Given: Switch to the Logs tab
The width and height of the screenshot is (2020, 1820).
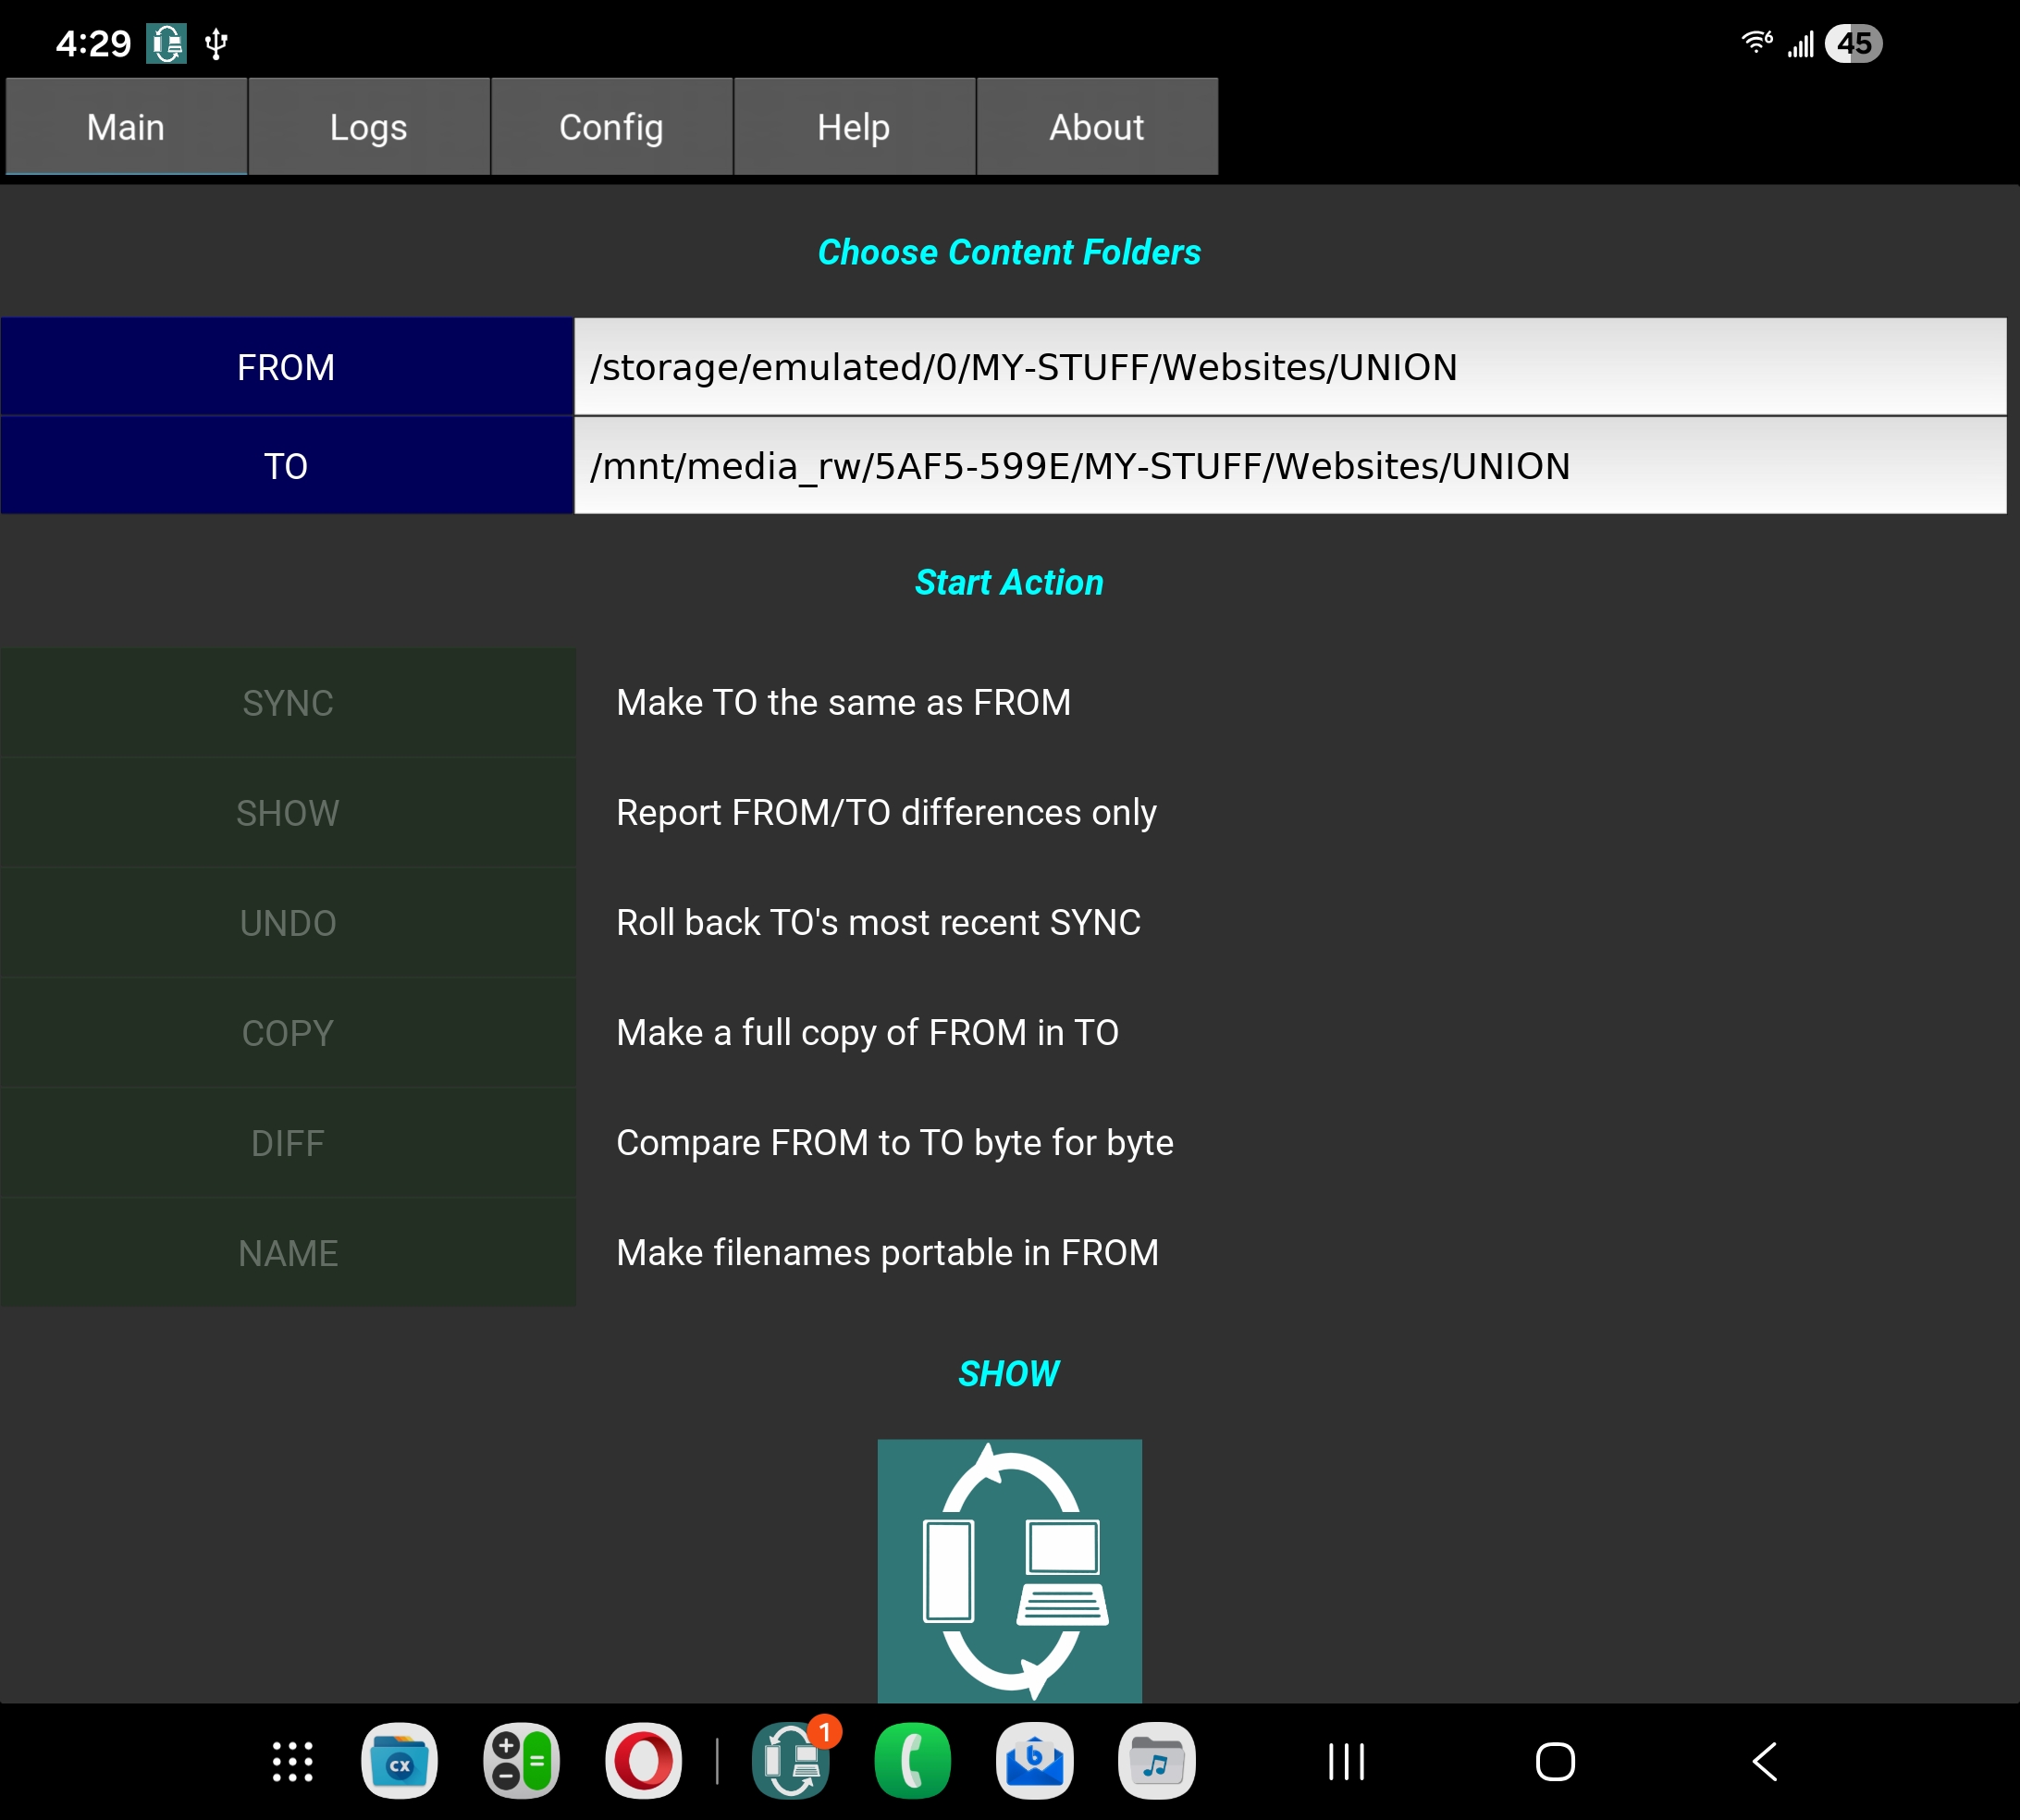Looking at the screenshot, I should [x=369, y=127].
